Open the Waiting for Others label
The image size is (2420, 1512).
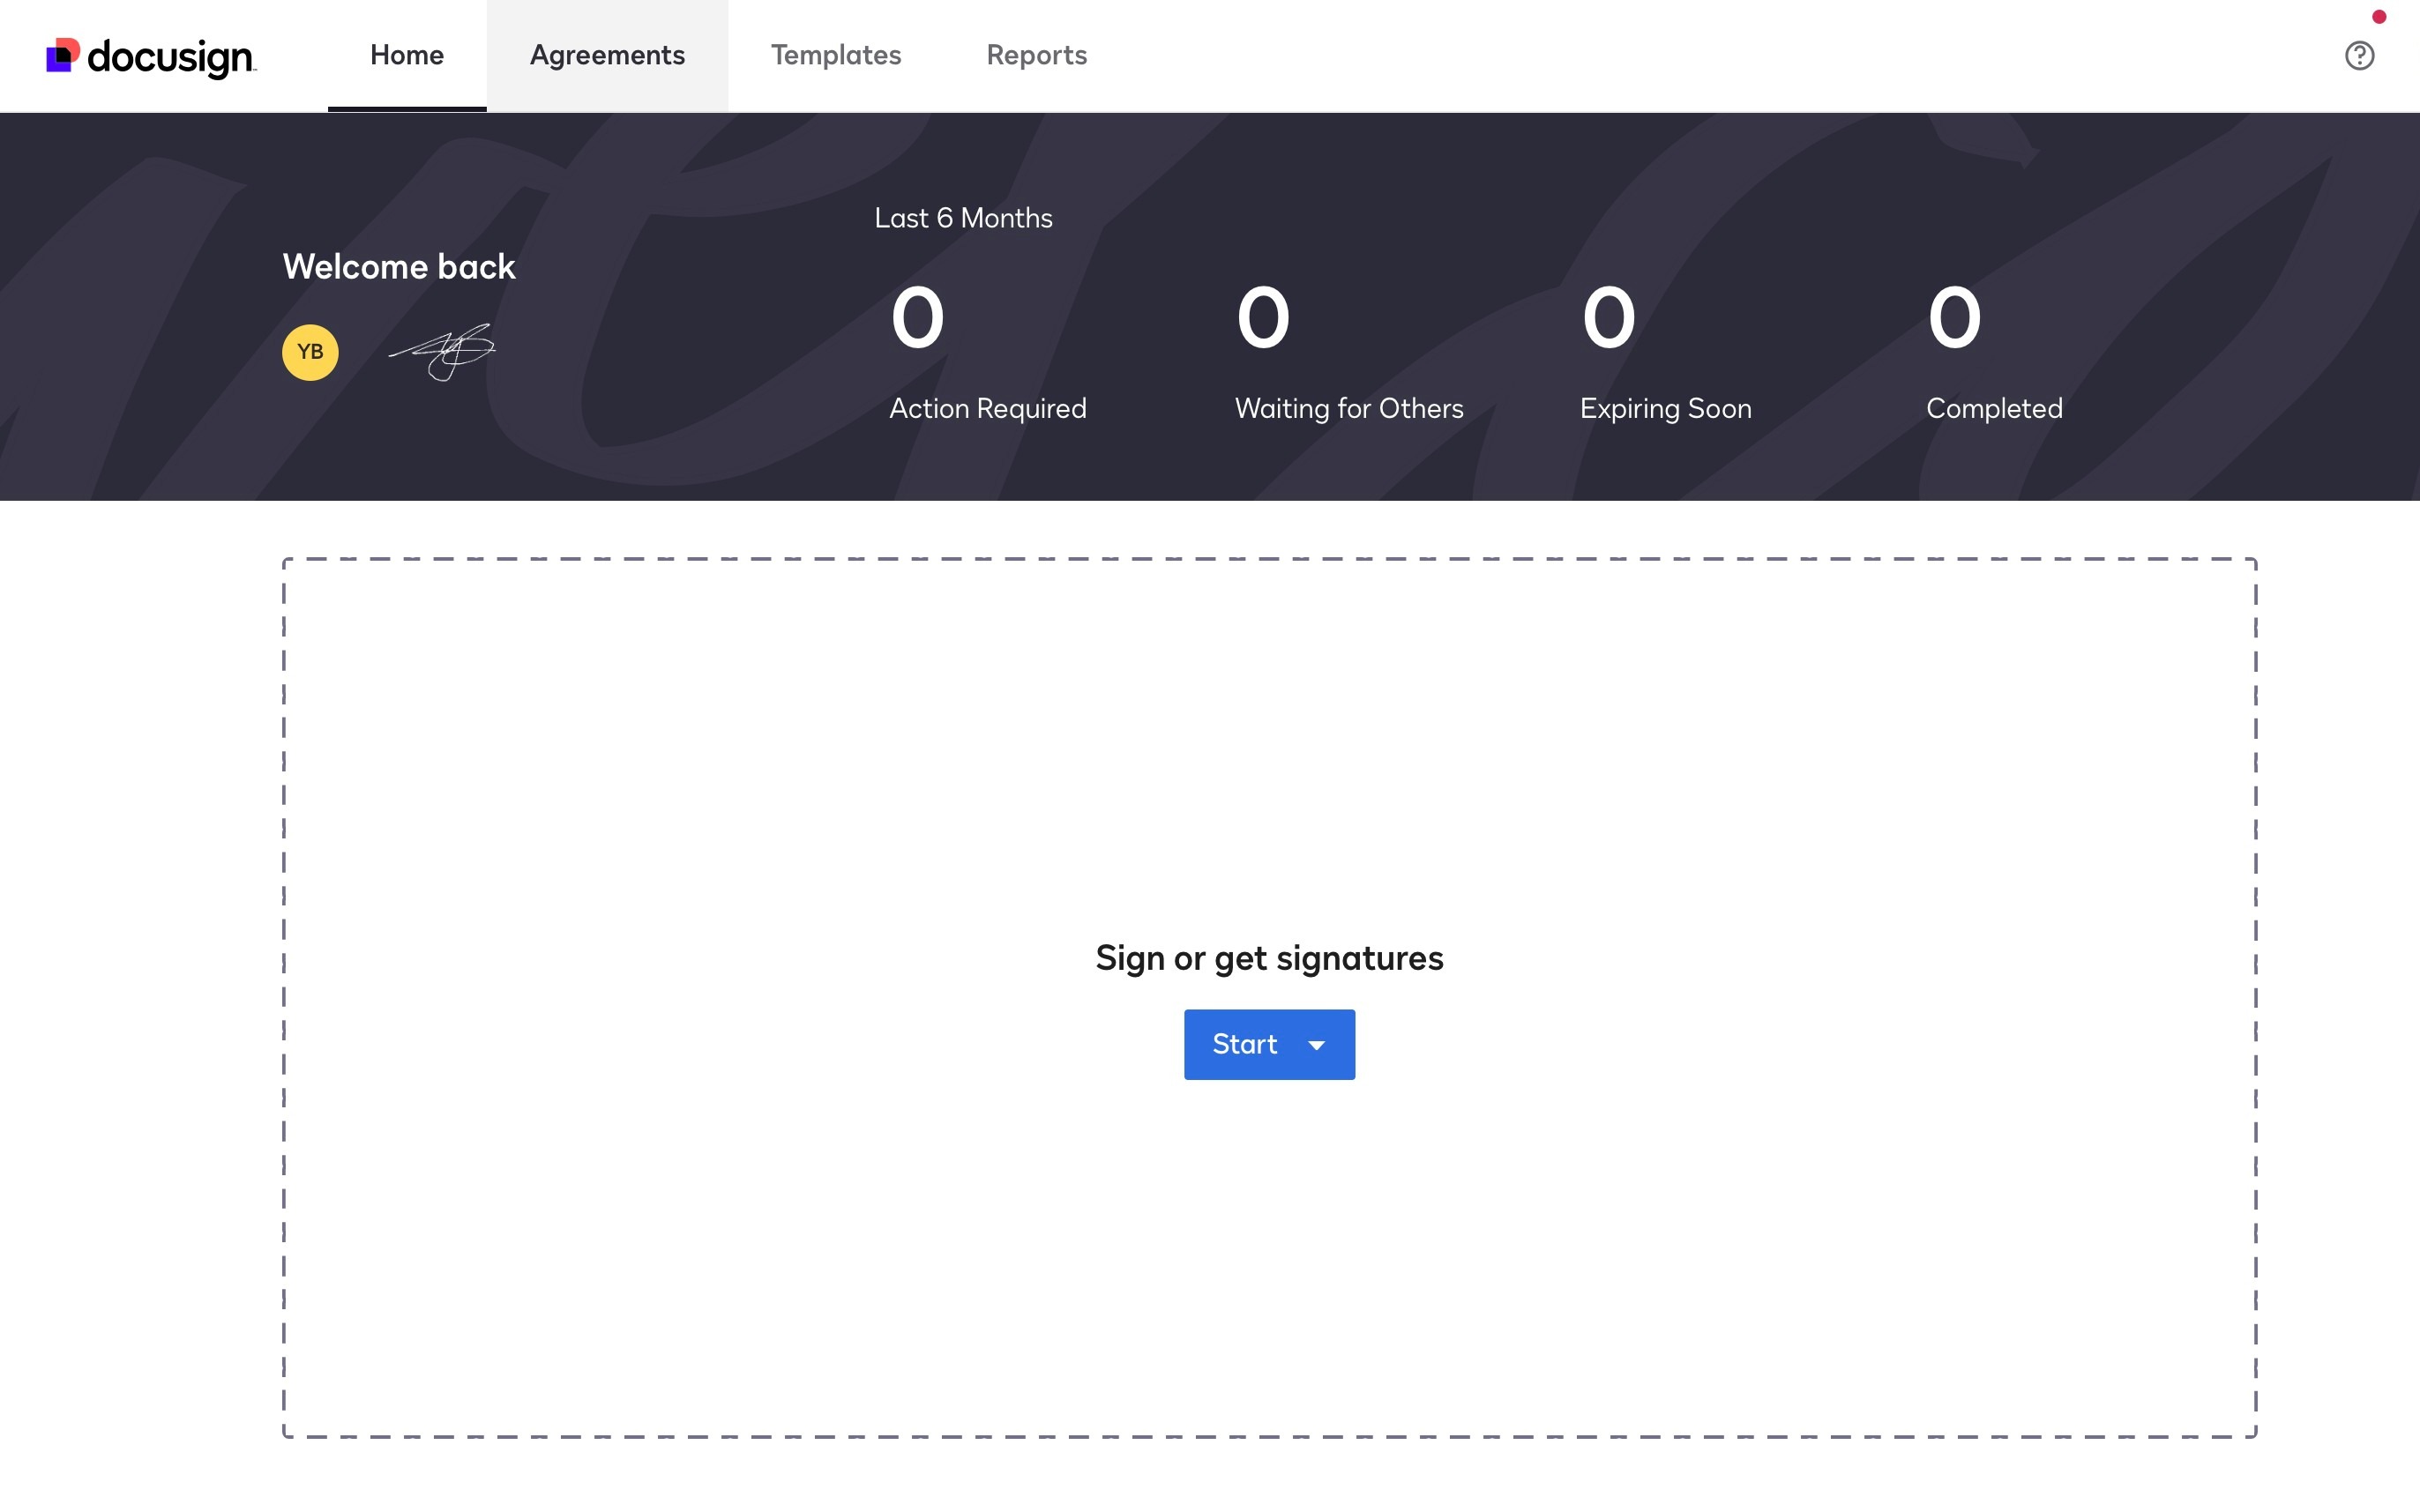(1348, 408)
